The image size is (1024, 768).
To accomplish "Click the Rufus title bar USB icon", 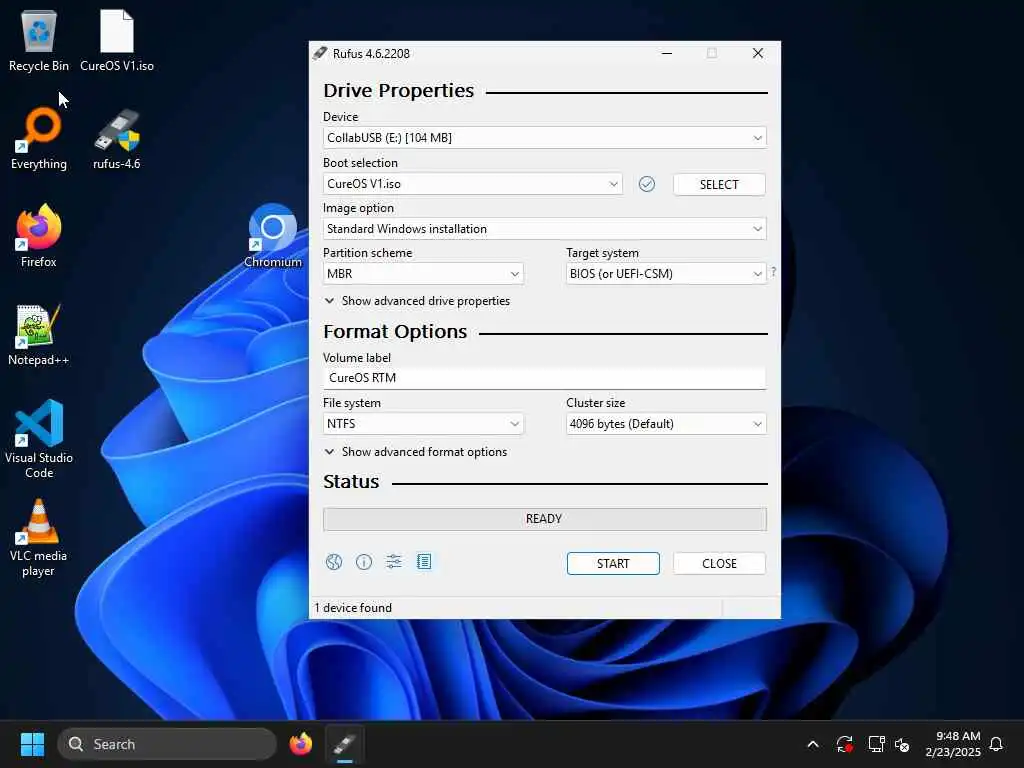I will coord(319,54).
